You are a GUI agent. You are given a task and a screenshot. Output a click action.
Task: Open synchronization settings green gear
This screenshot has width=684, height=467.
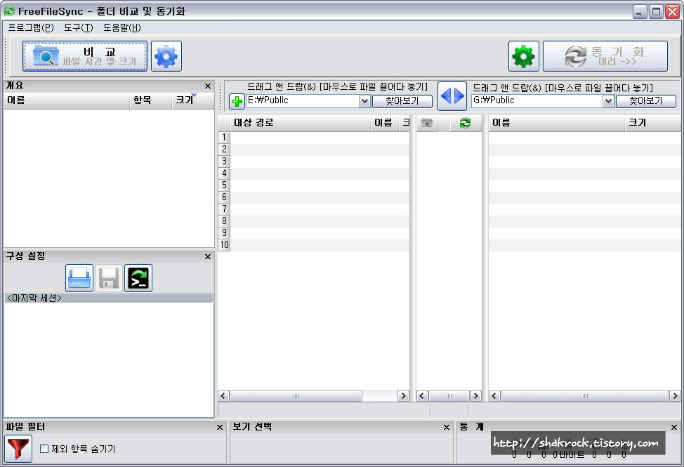pyautogui.click(x=523, y=56)
